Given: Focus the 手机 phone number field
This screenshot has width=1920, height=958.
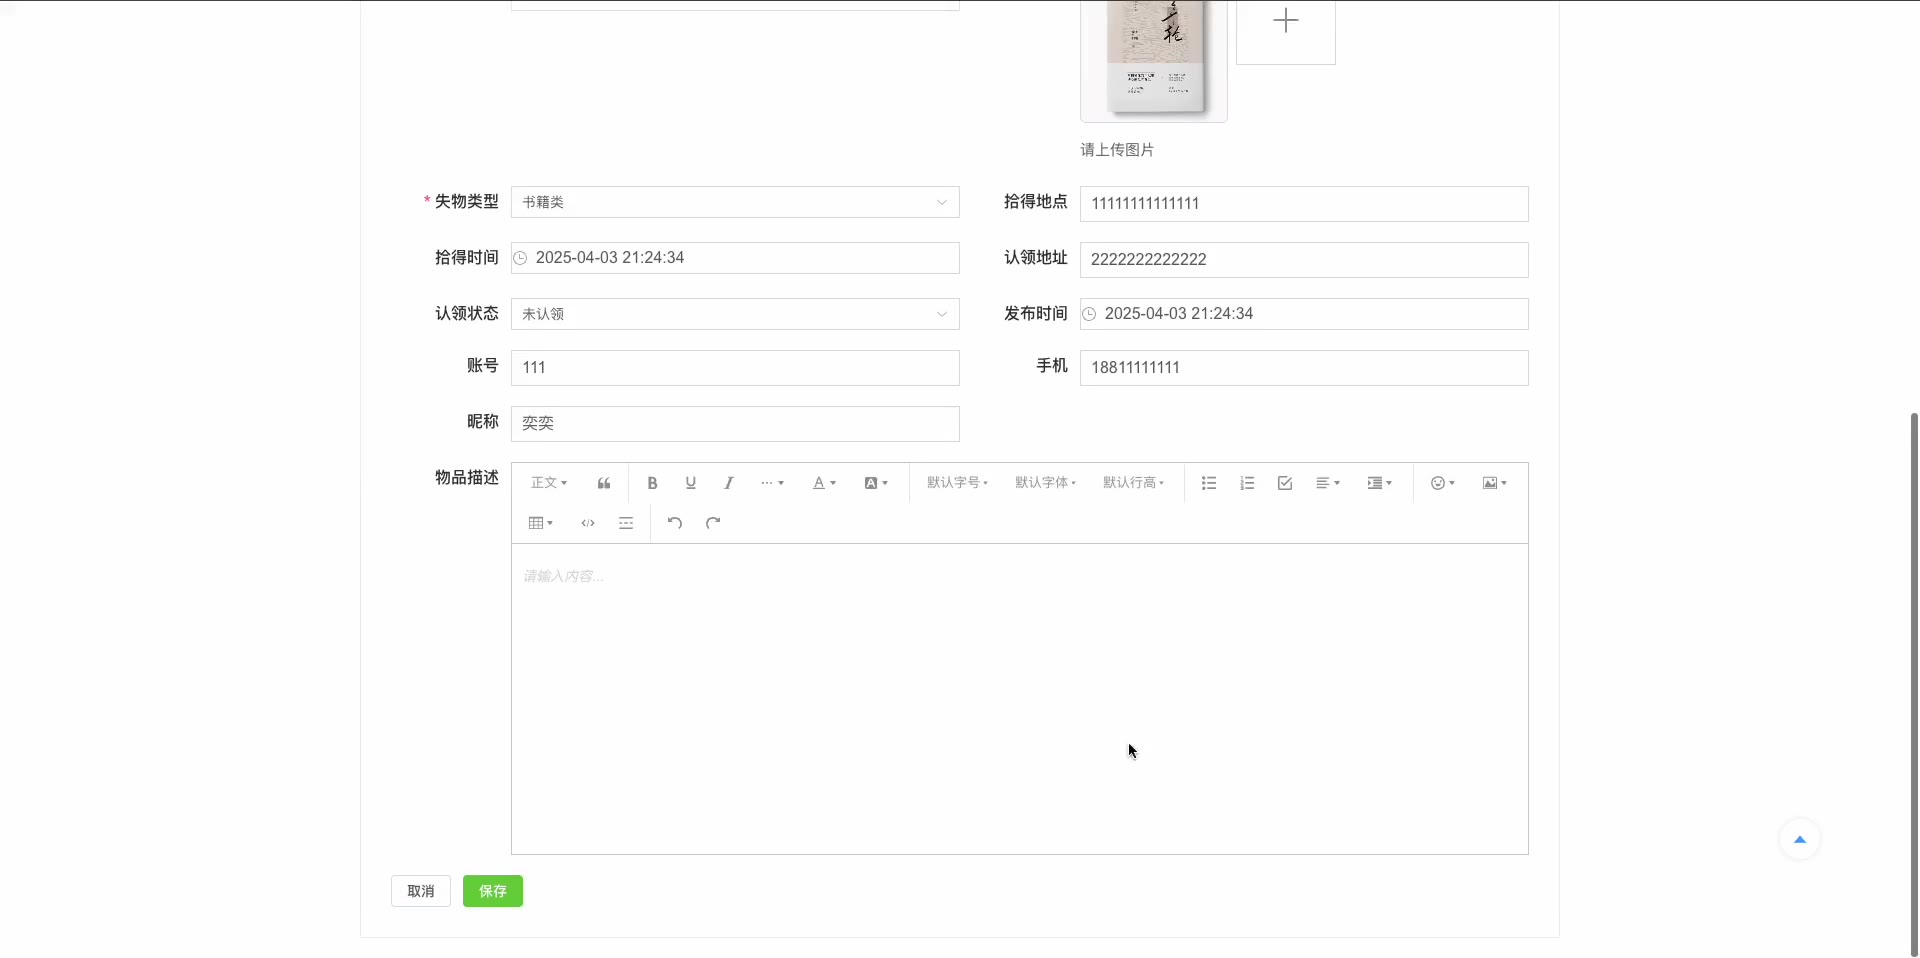Looking at the screenshot, I should pyautogui.click(x=1304, y=368).
